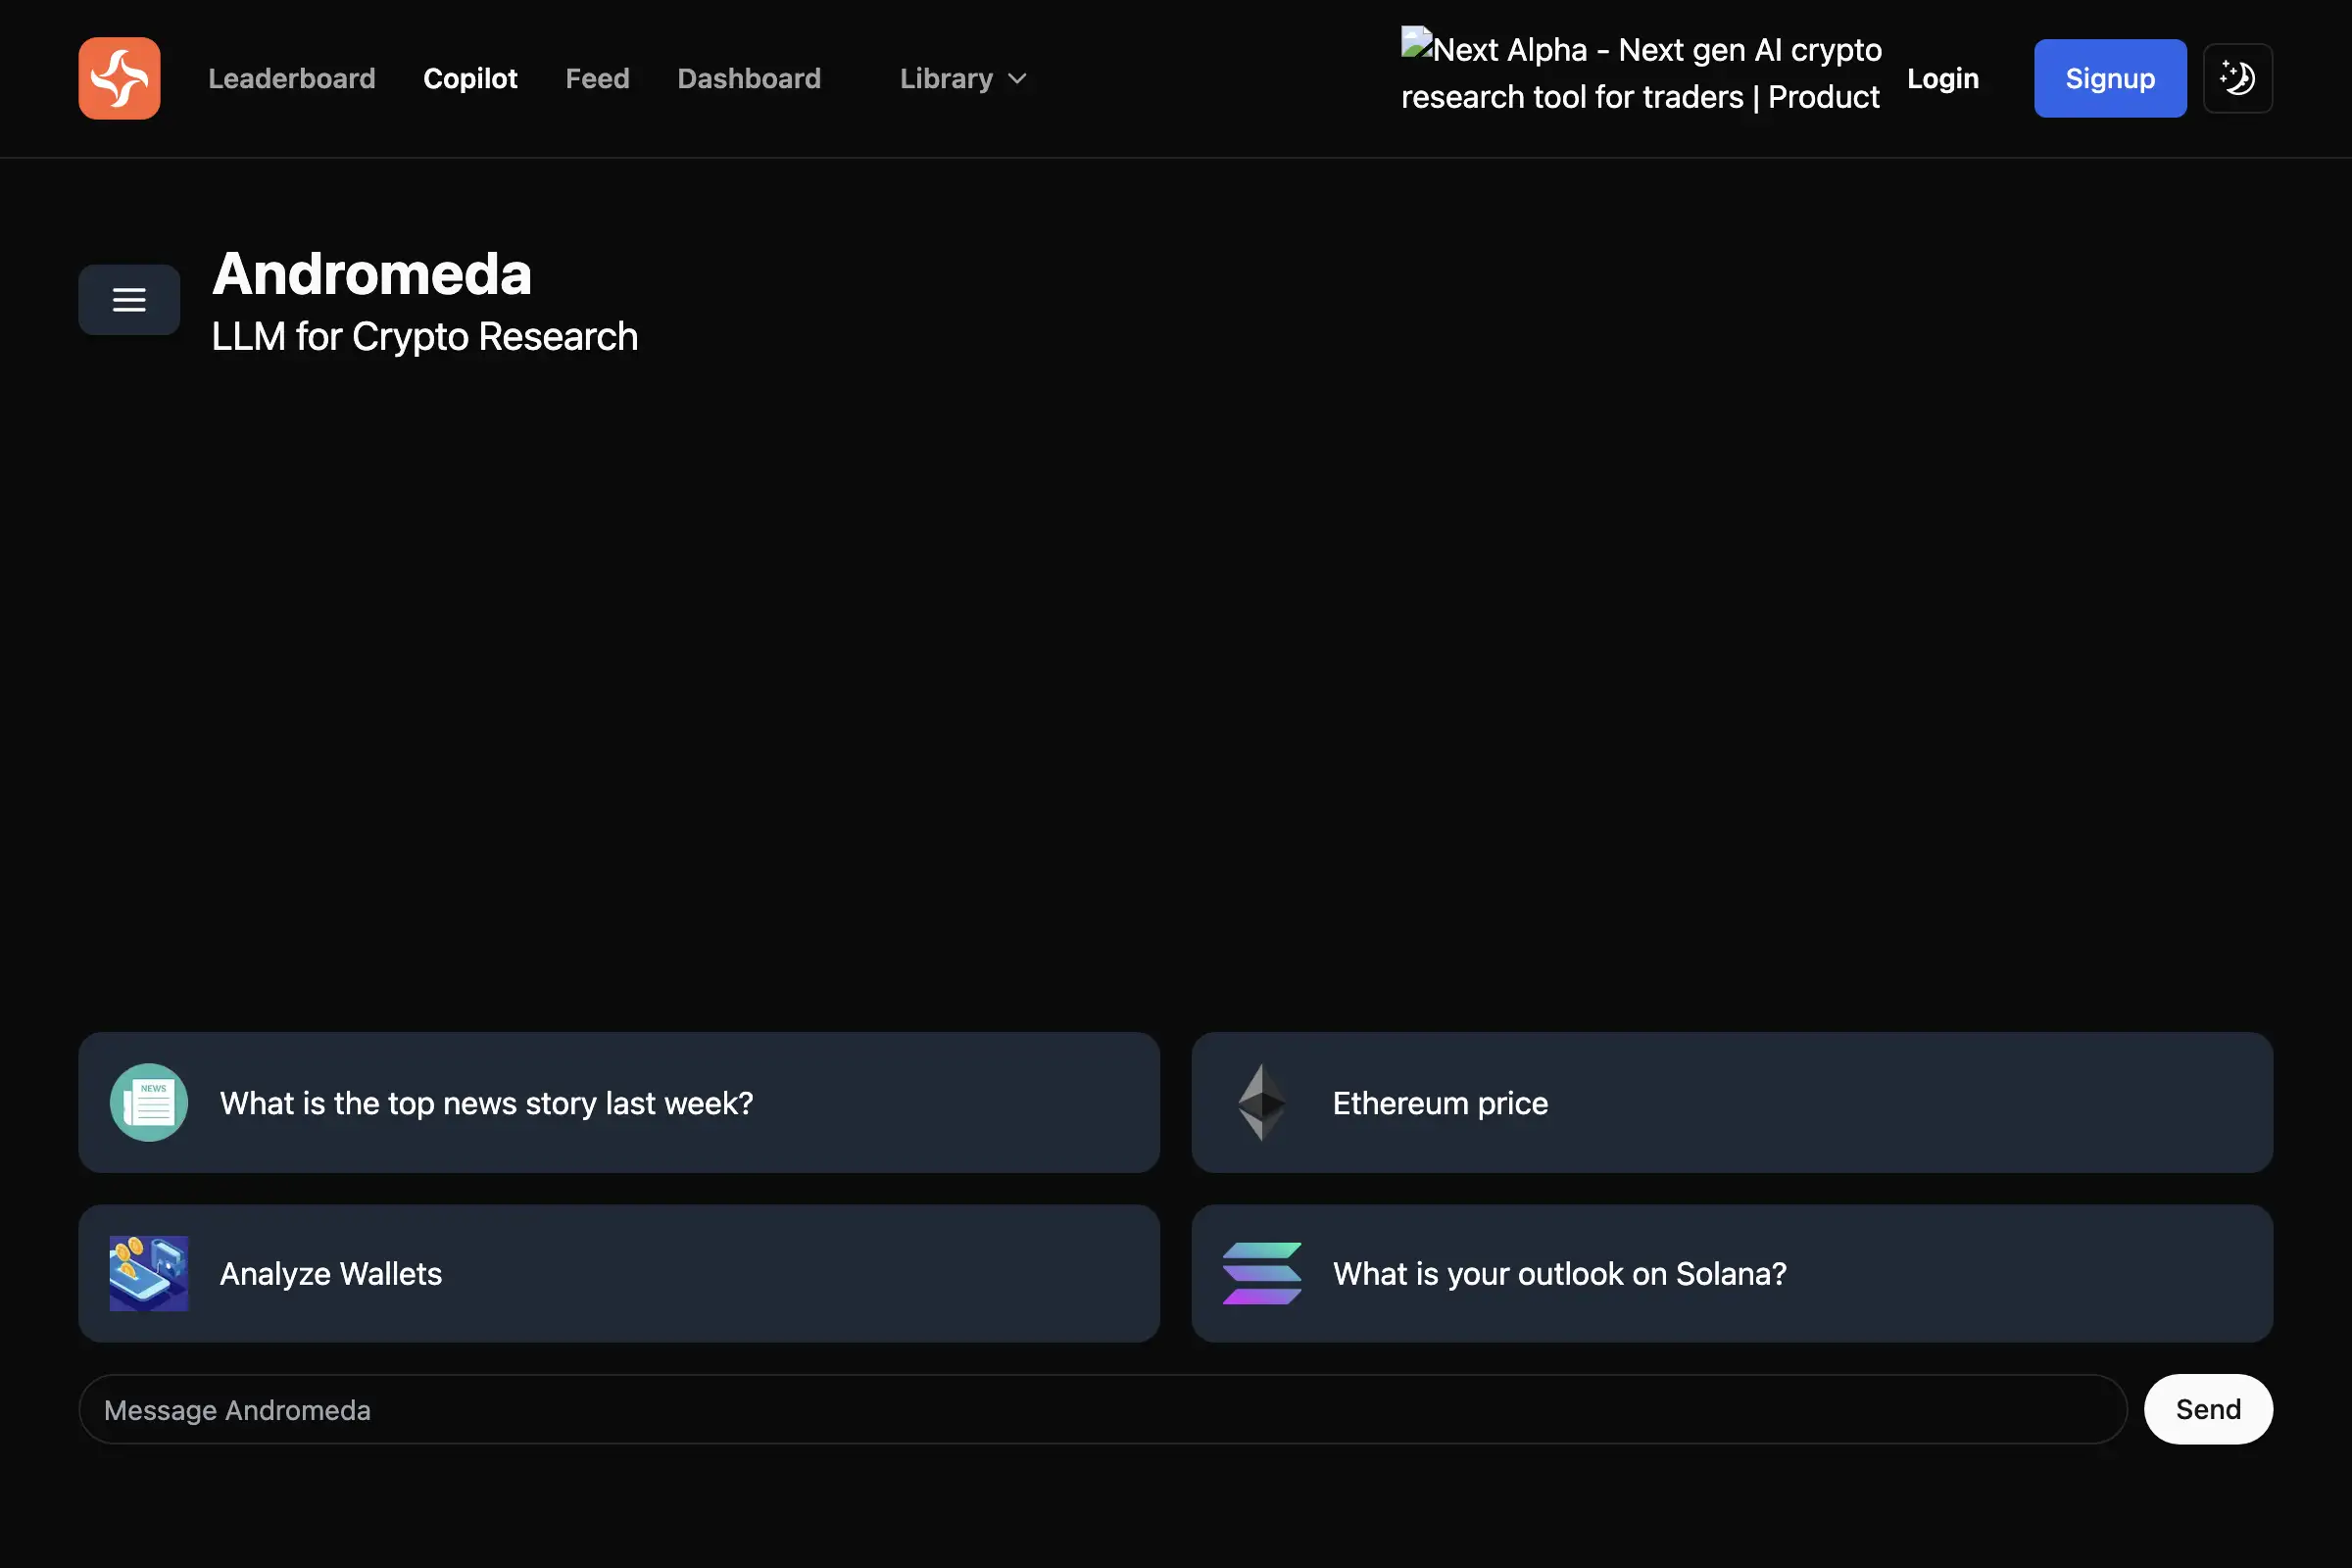Open the Feed section
2352x1568 pixels.
(x=597, y=78)
